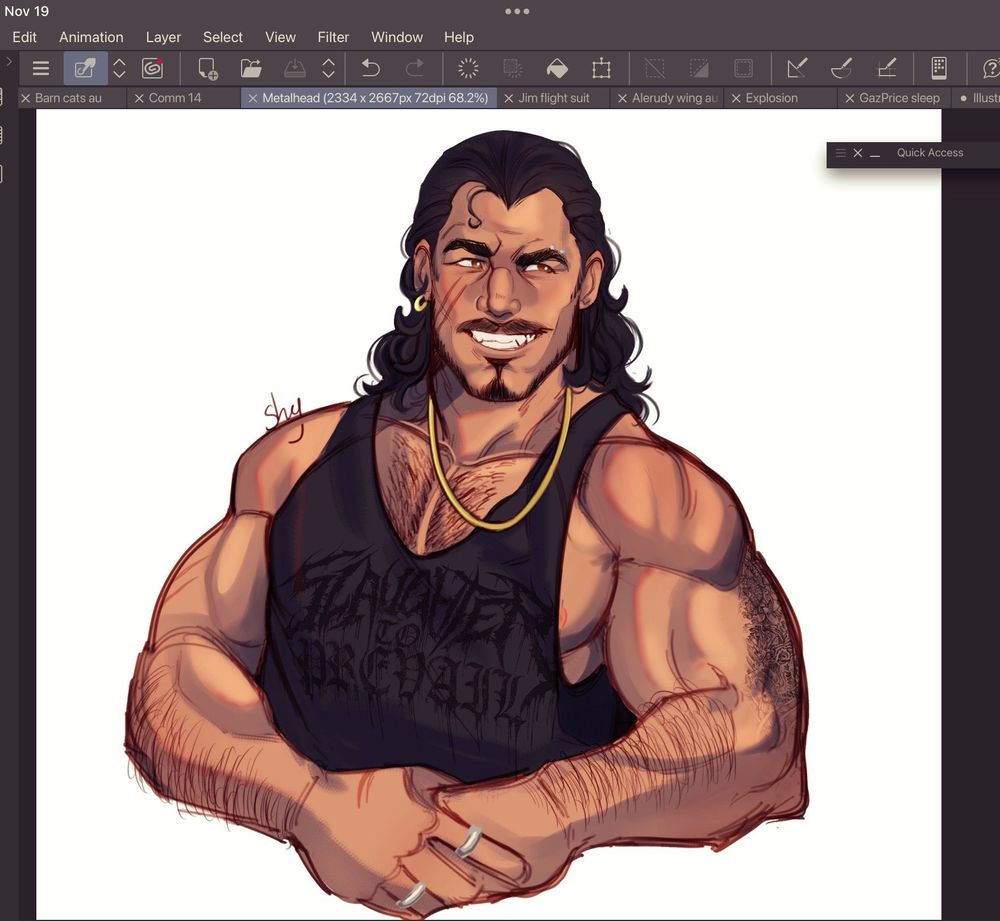This screenshot has width=1000, height=921.
Task: Open the View menu
Action: coord(280,38)
